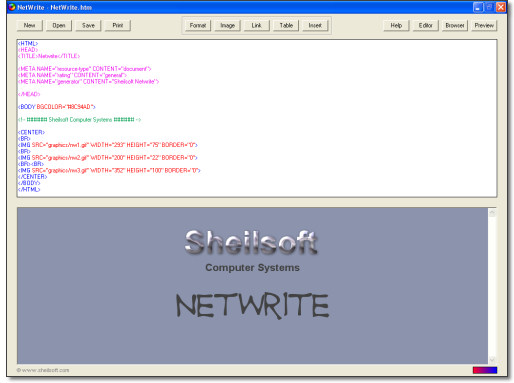Click the IMG line for nw3.gif
This screenshot has width=514, height=383.
click(109, 170)
